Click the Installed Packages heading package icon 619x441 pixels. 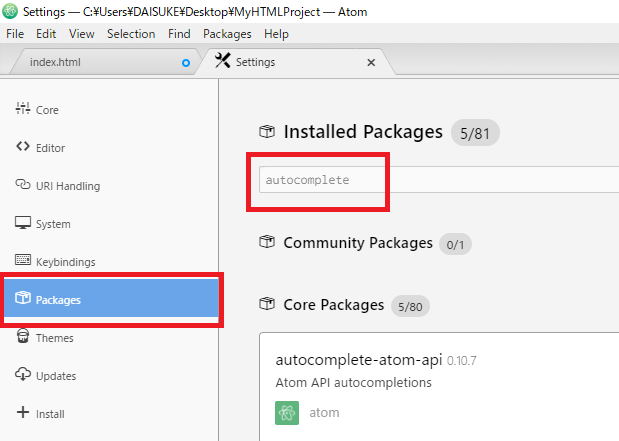pyautogui.click(x=267, y=131)
